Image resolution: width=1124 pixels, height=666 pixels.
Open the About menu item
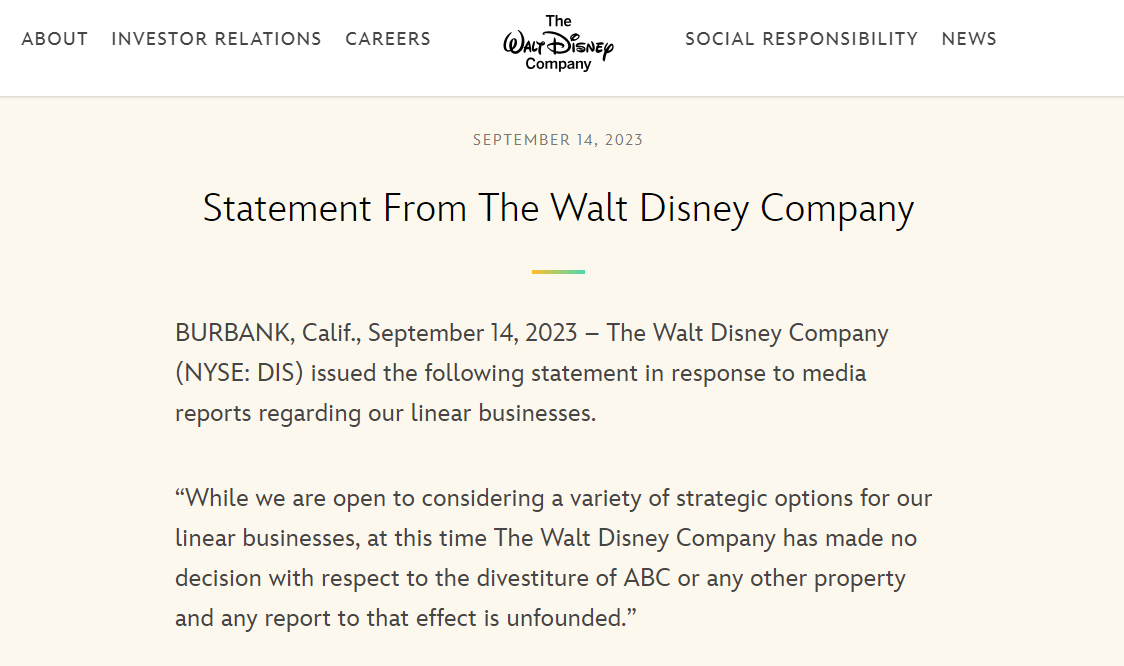pyautogui.click(x=55, y=39)
